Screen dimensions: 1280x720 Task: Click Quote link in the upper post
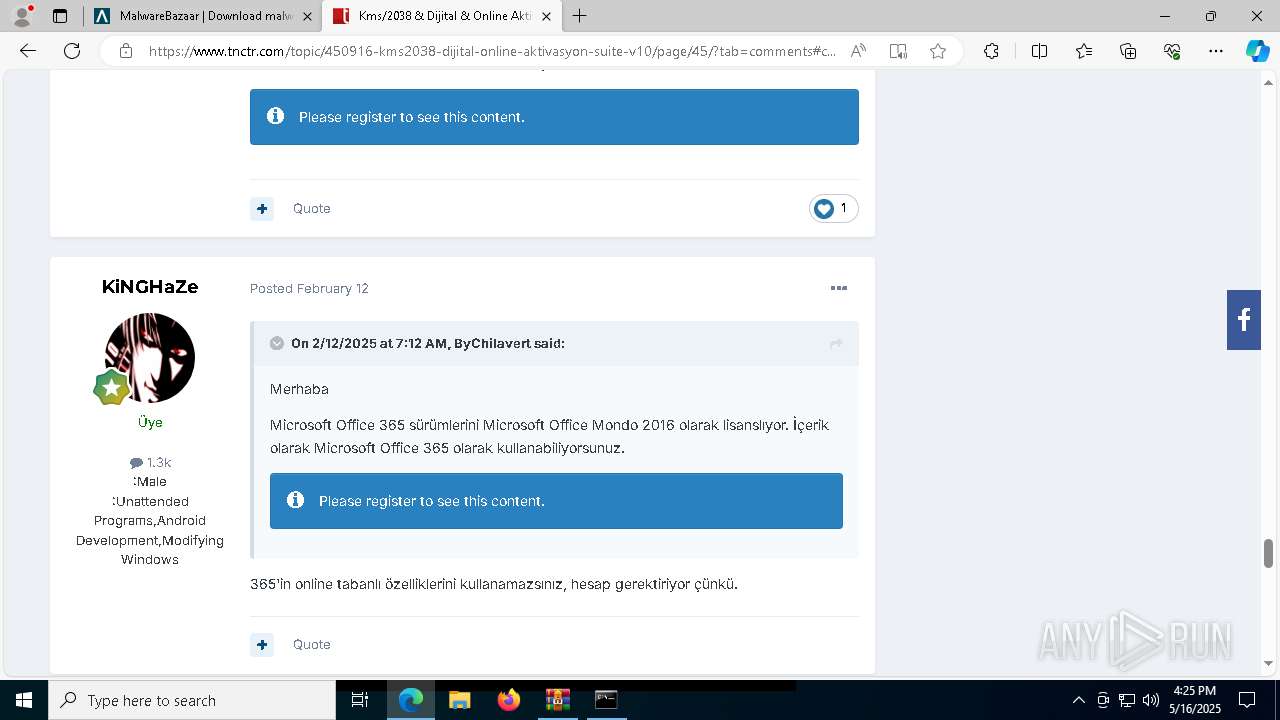pyautogui.click(x=311, y=209)
